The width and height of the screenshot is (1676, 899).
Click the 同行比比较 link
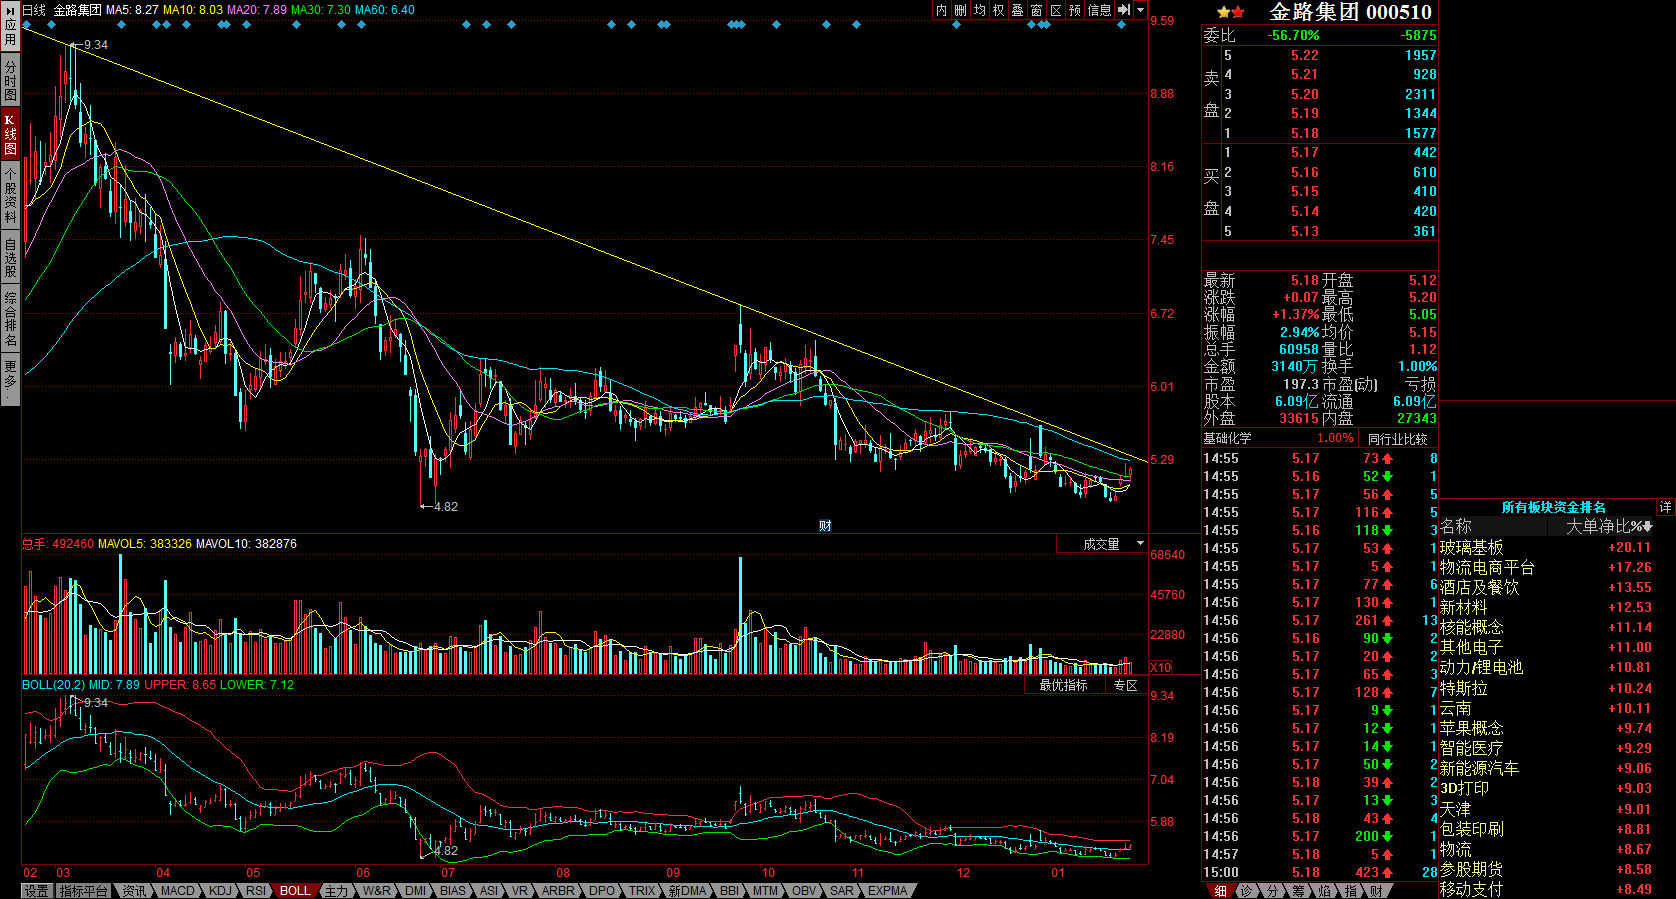coord(1397,439)
